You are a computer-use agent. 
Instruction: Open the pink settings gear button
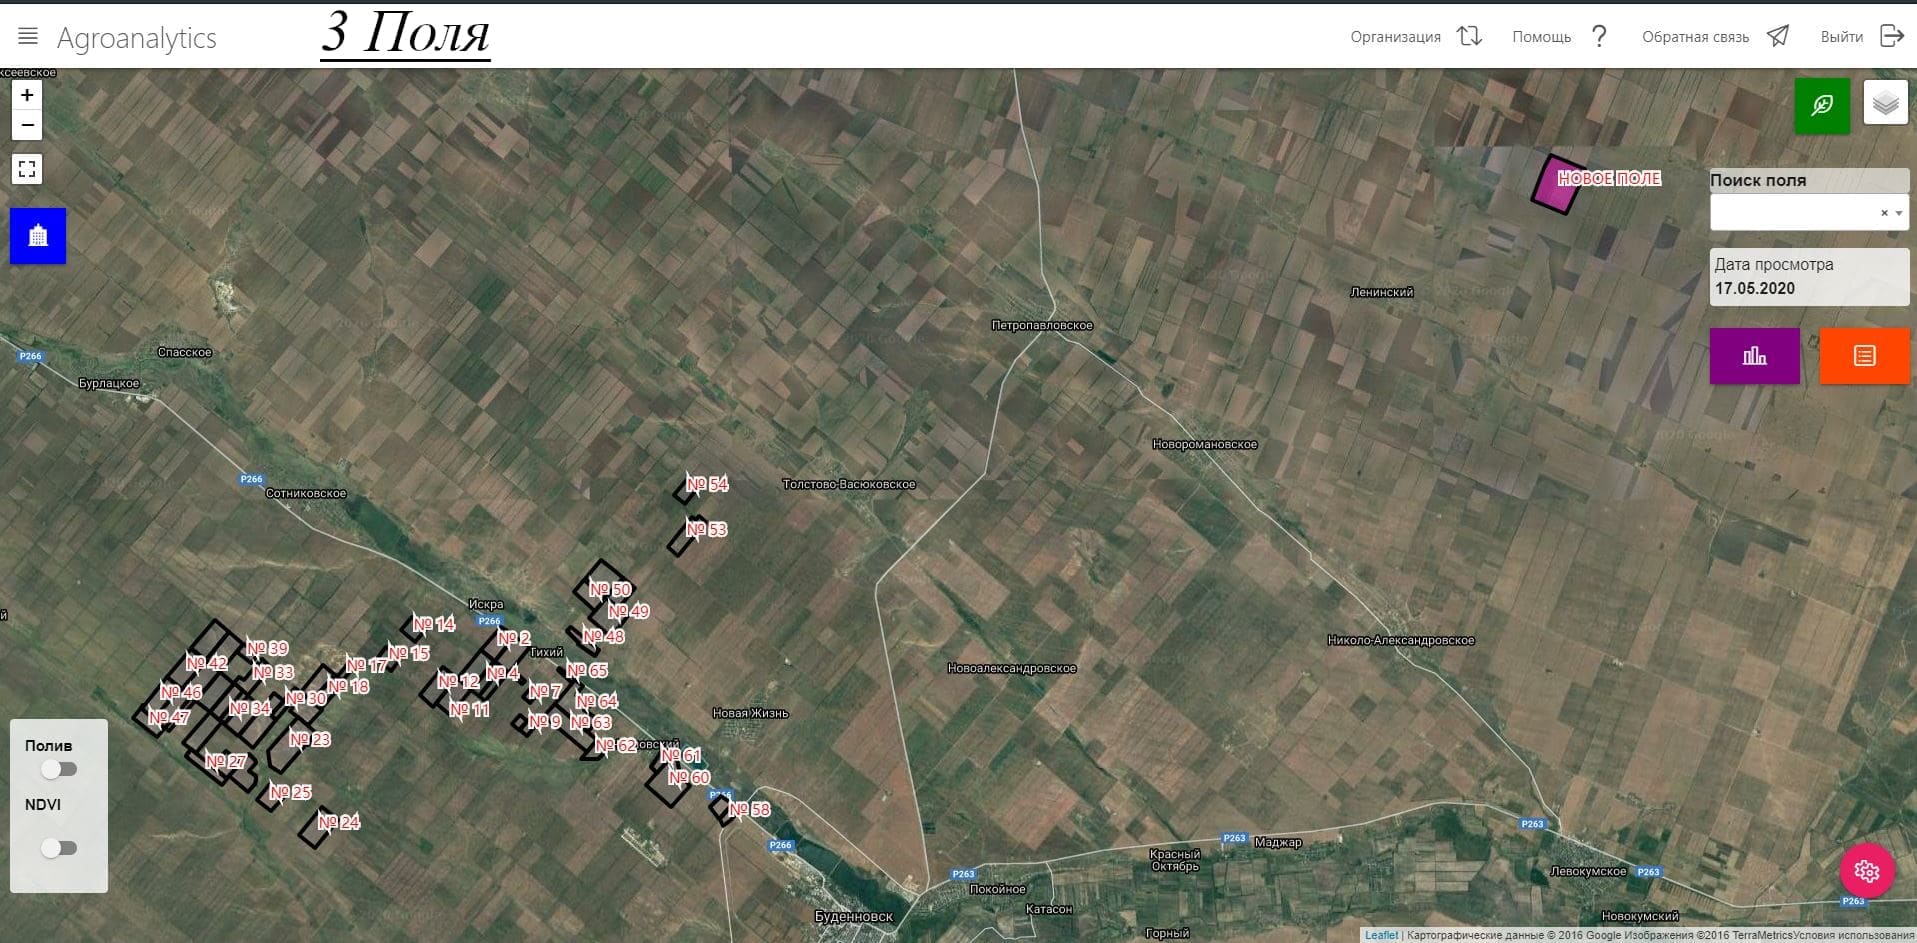pos(1866,871)
